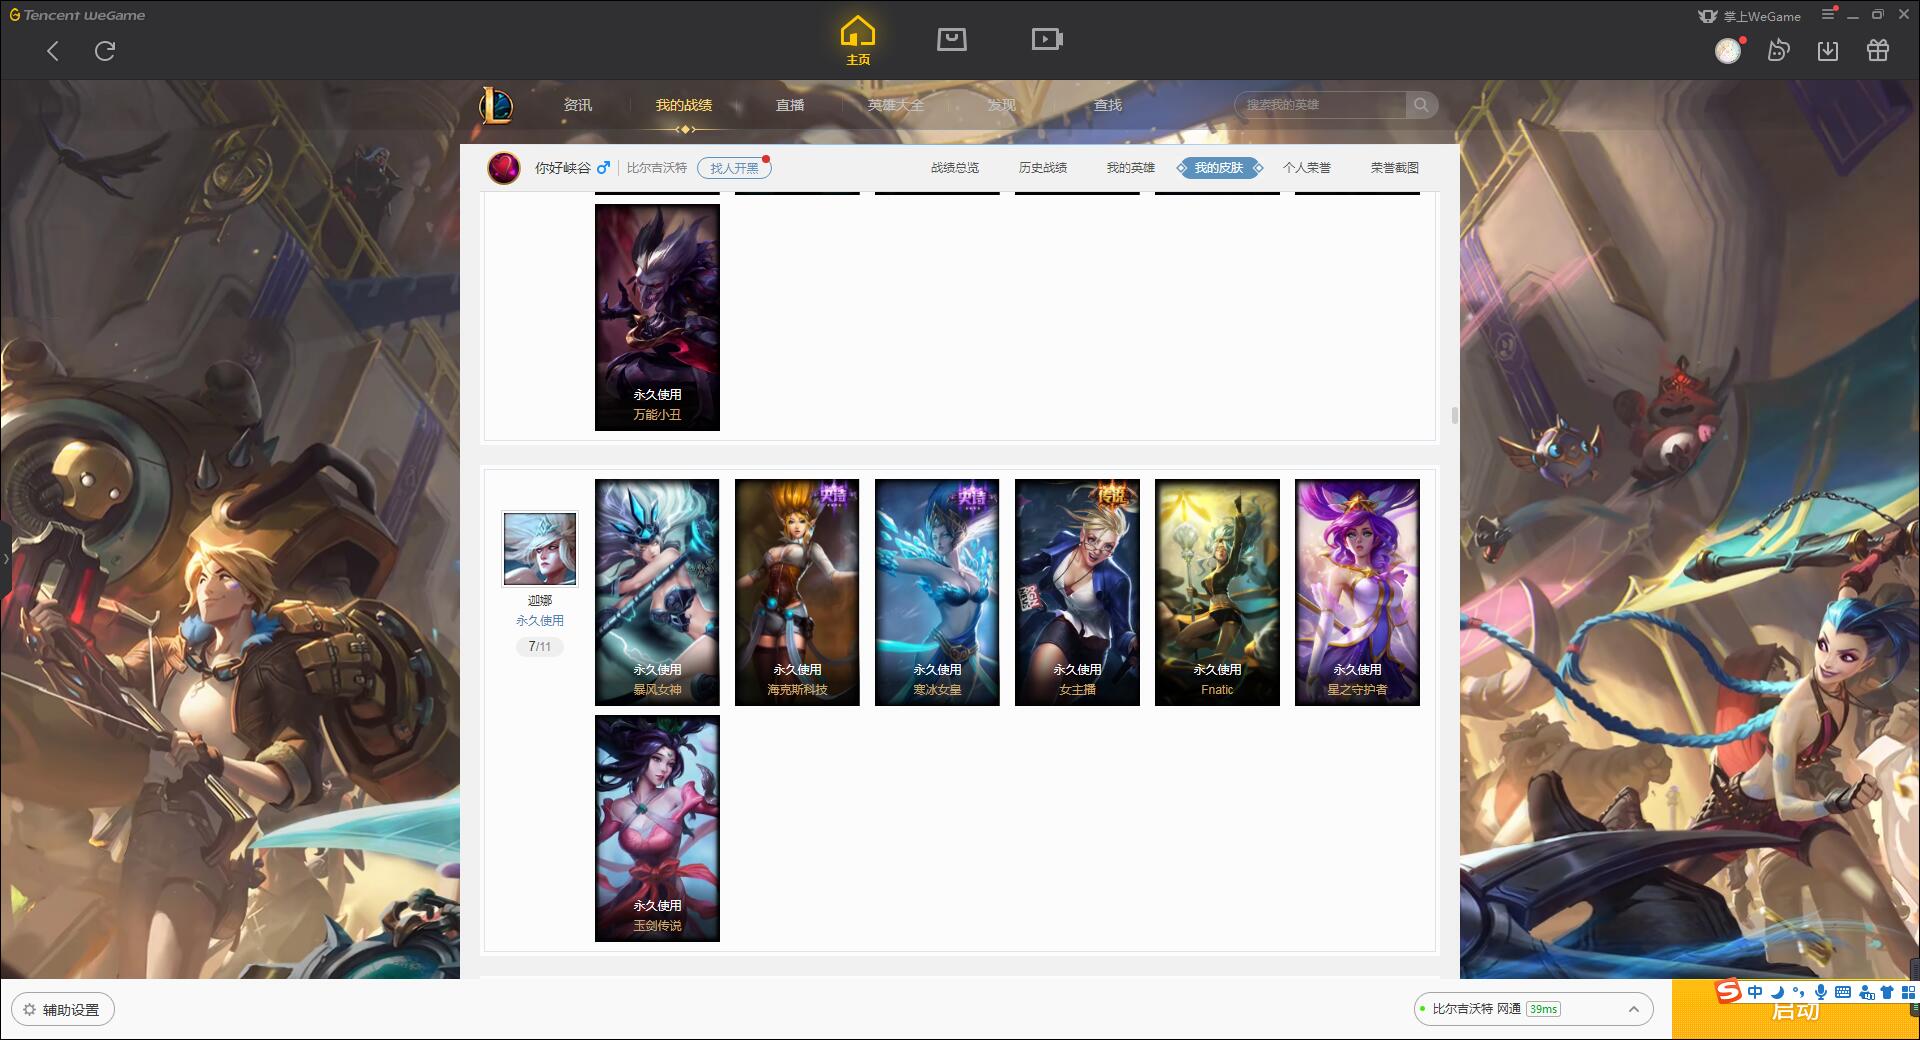Viewport: 1920px width, 1040px height.
Task: Refresh the page with reload icon
Action: point(105,51)
